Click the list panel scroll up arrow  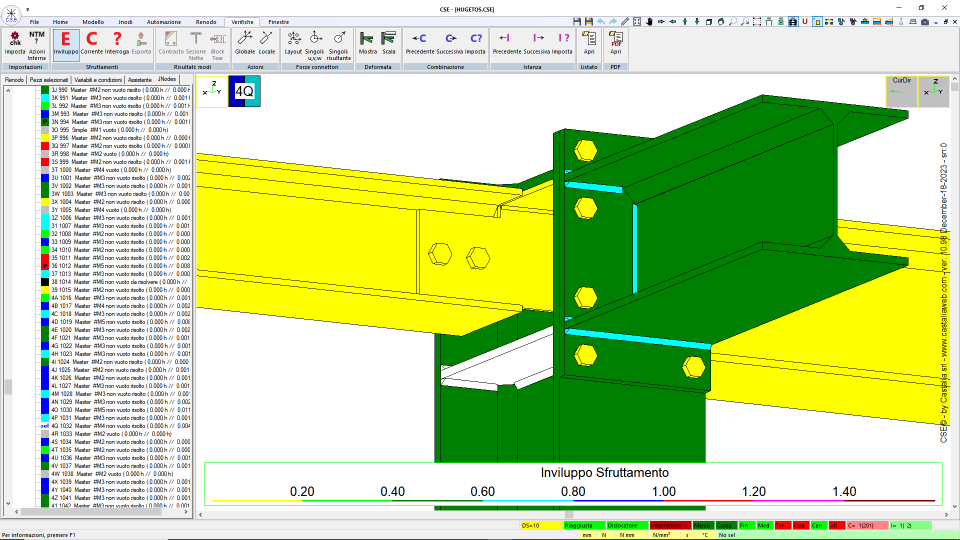point(8,90)
